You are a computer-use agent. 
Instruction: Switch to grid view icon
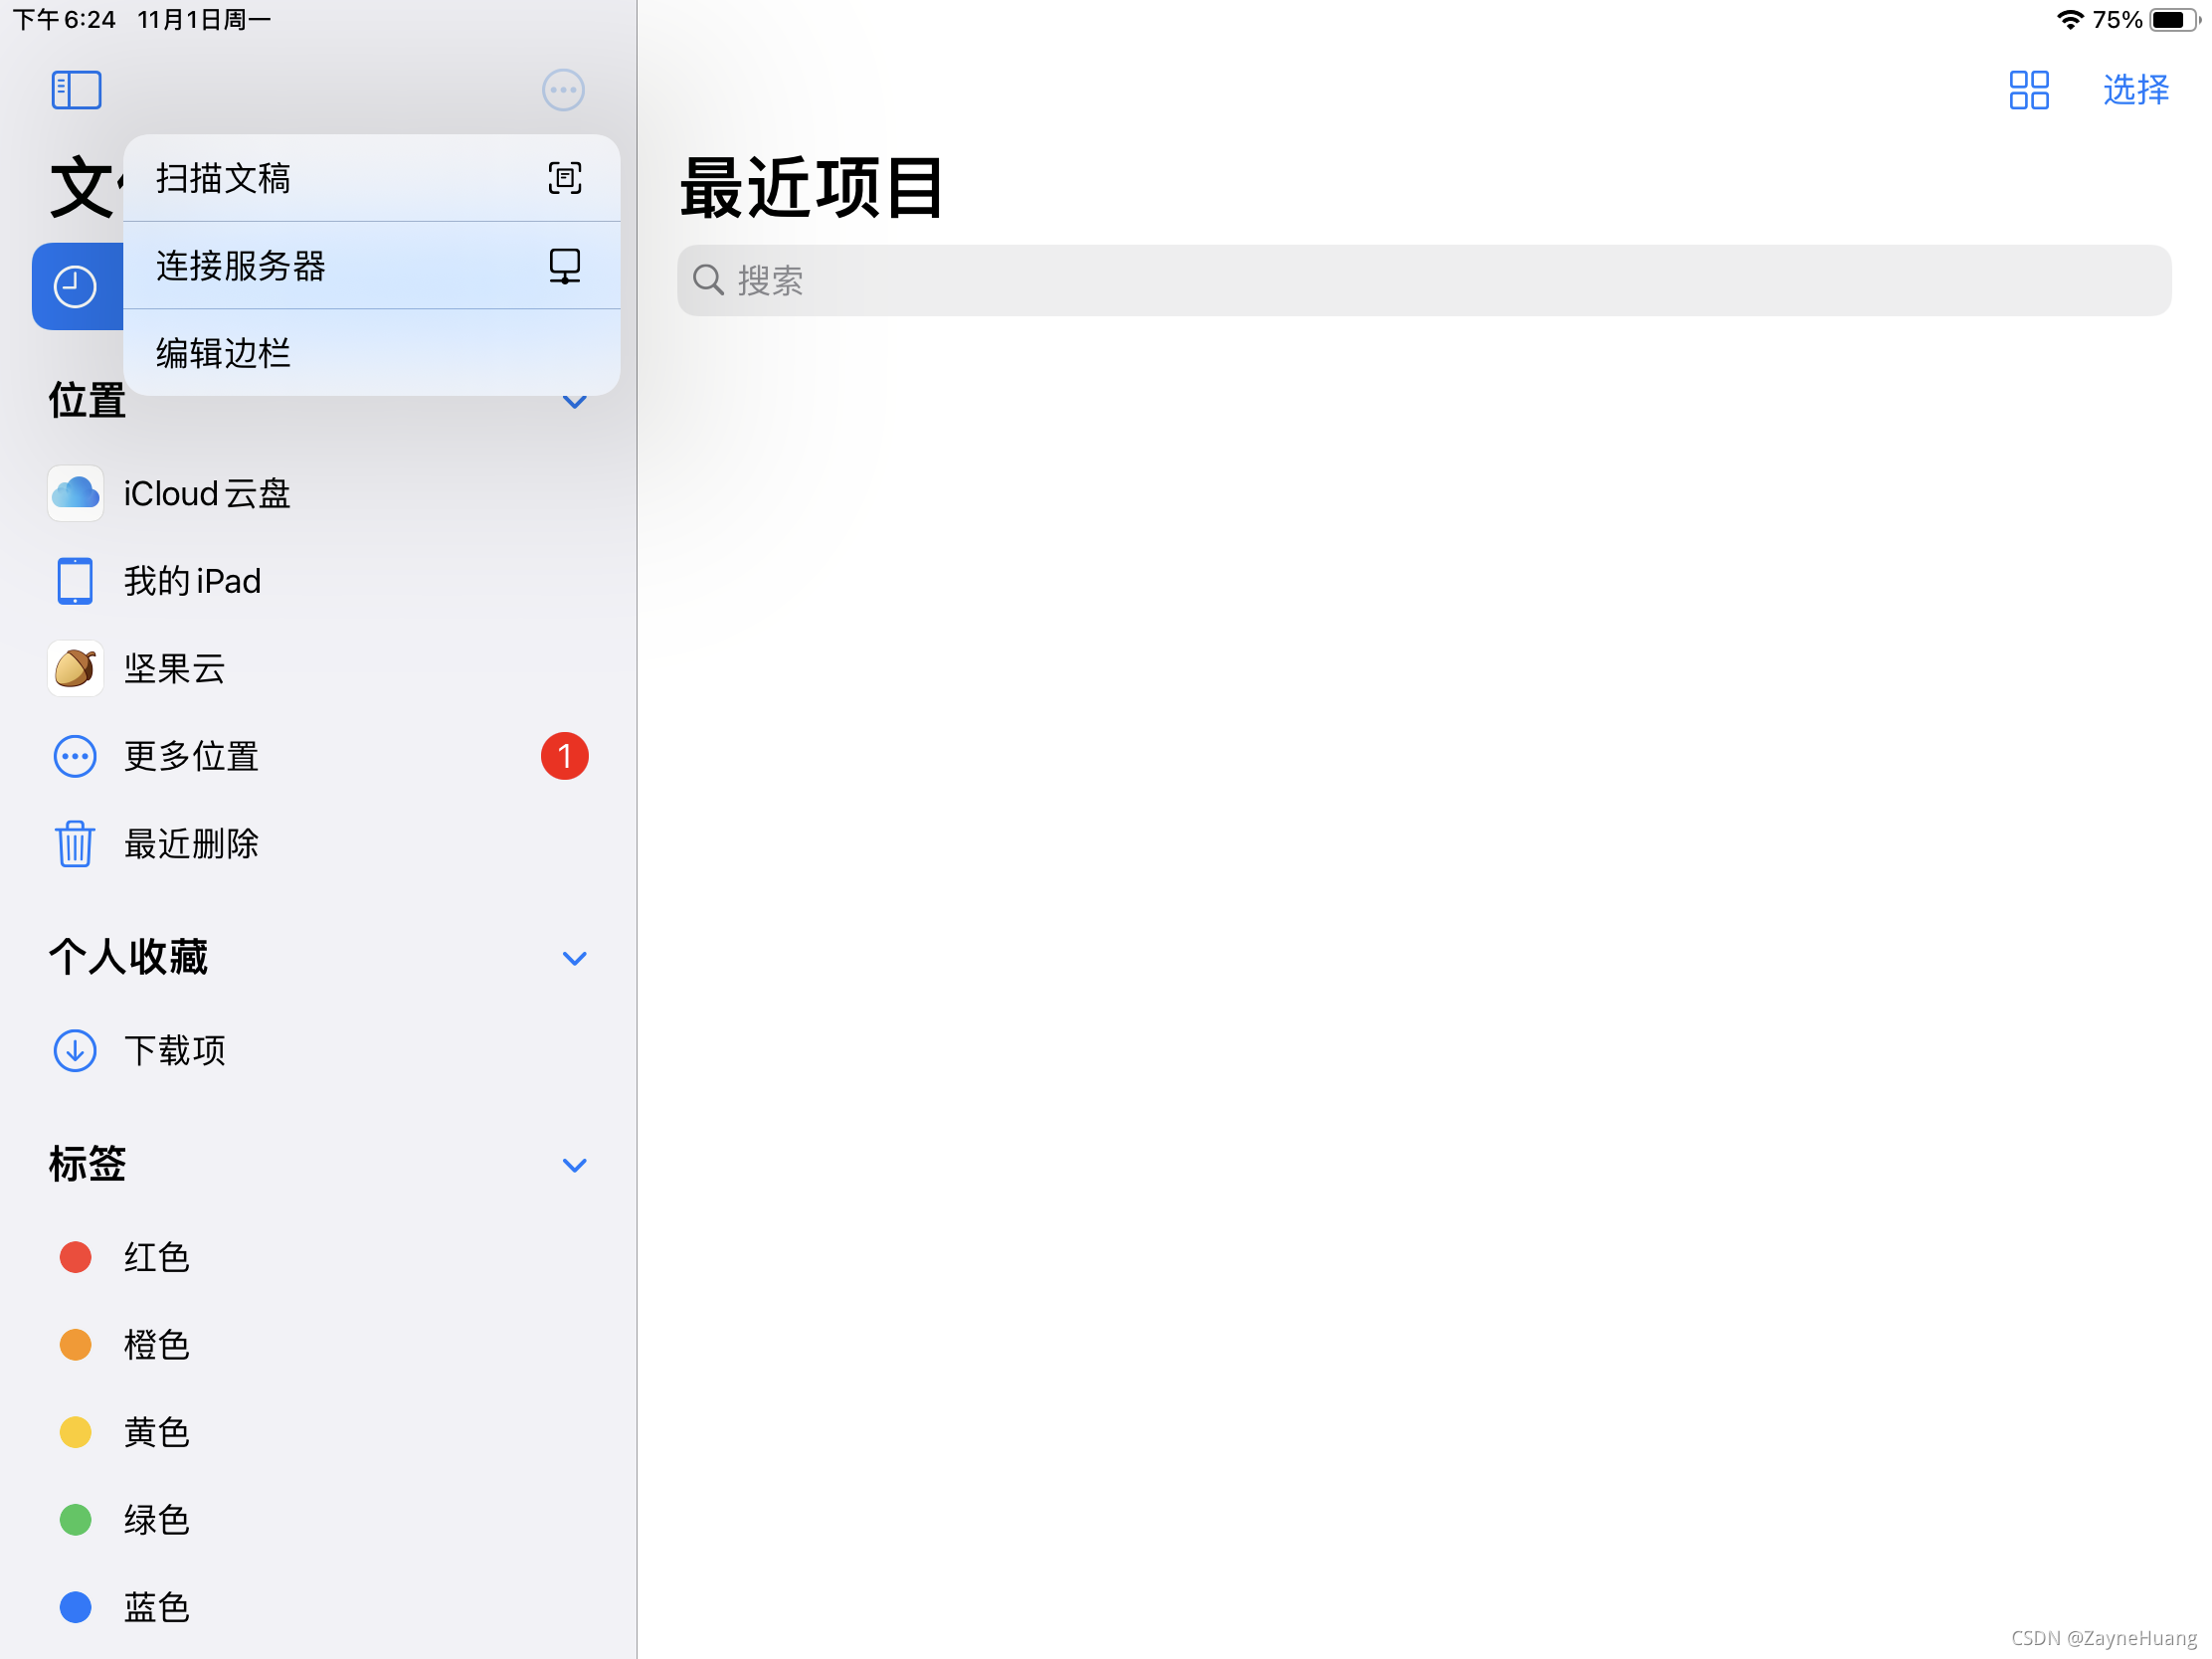coord(2028,90)
